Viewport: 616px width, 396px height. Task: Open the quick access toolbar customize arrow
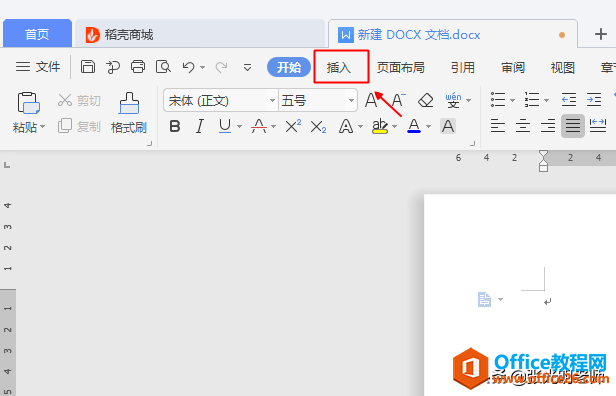[247, 68]
